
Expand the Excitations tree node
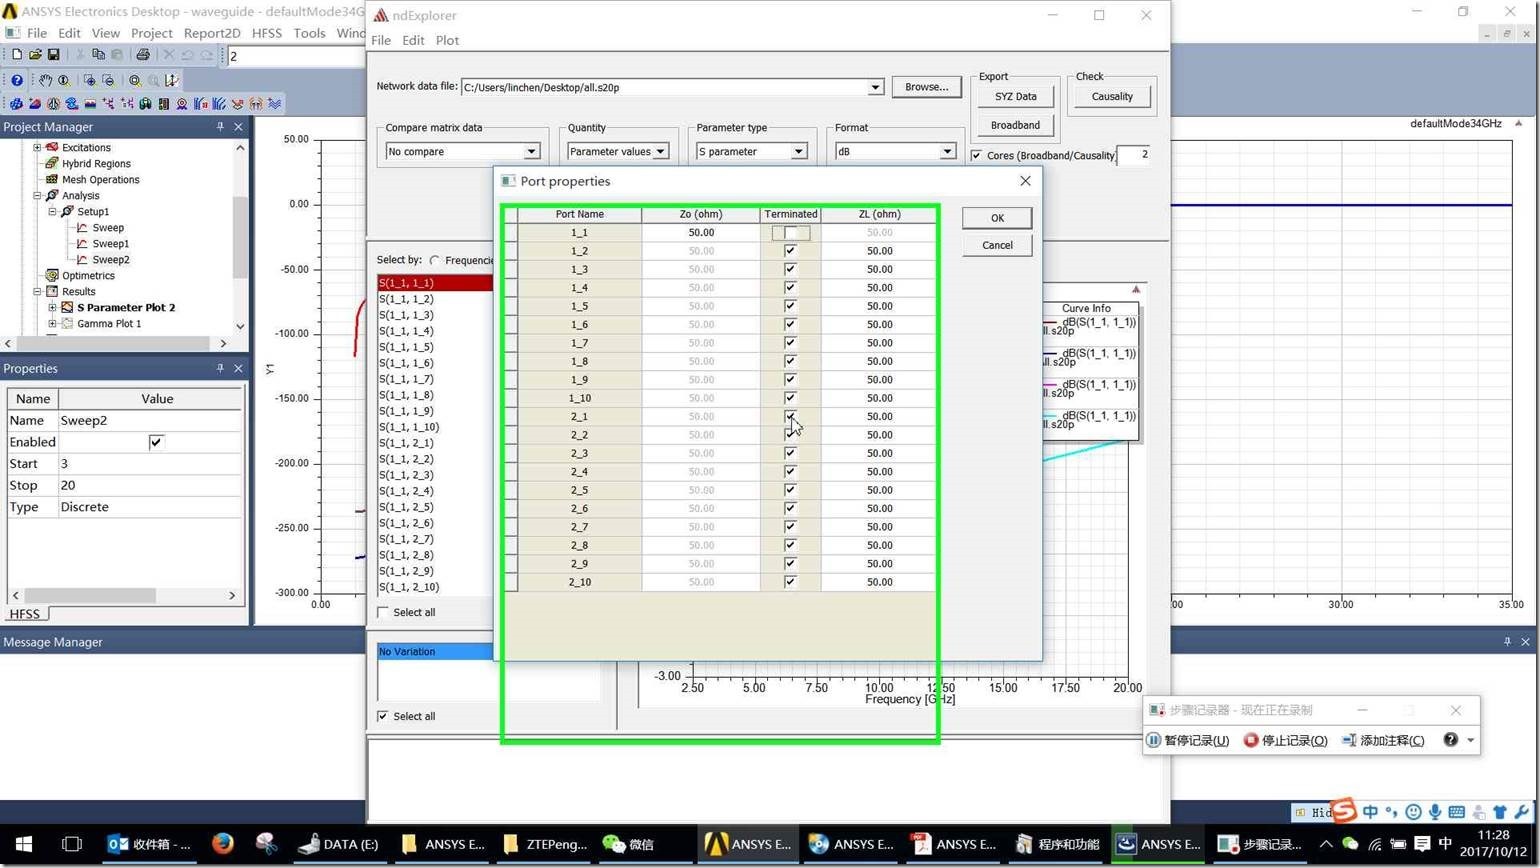coord(37,147)
